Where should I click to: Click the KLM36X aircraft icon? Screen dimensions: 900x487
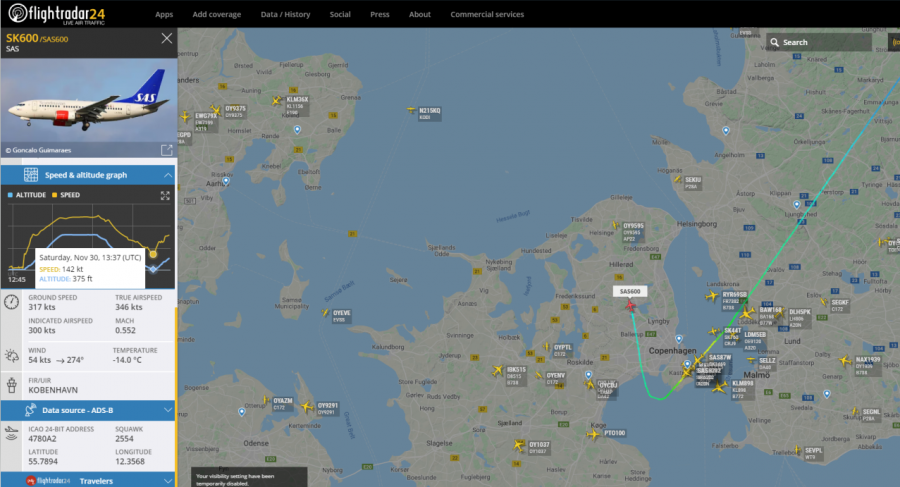point(277,101)
